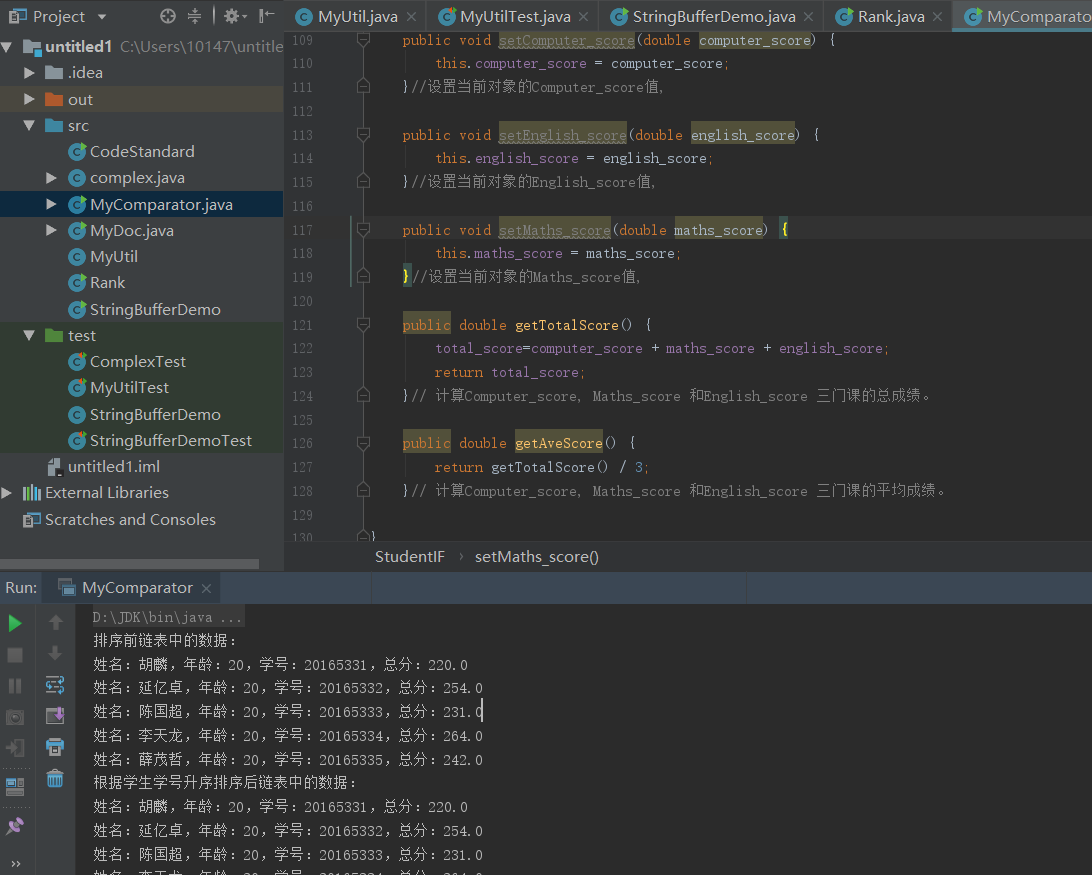Click setMaths_score() breadcrumb
The height and width of the screenshot is (875, 1092).
(537, 557)
